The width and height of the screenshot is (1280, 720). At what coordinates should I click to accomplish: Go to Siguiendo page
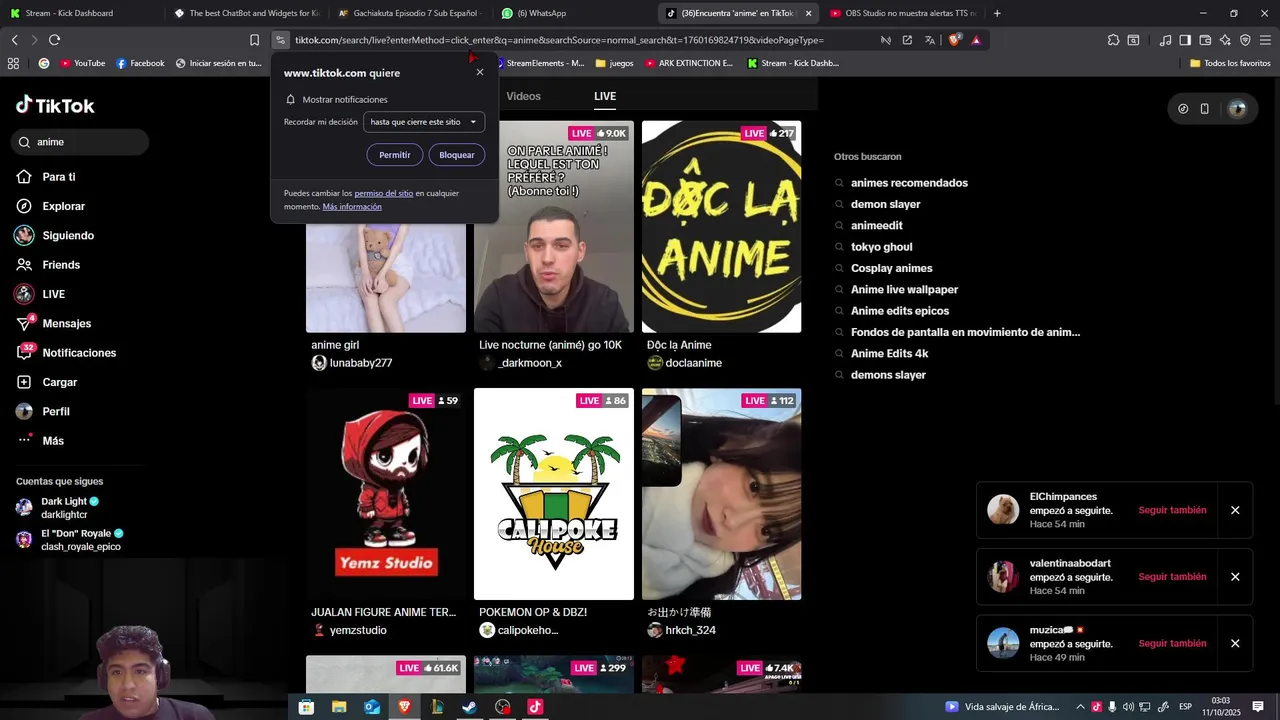[54, 236]
